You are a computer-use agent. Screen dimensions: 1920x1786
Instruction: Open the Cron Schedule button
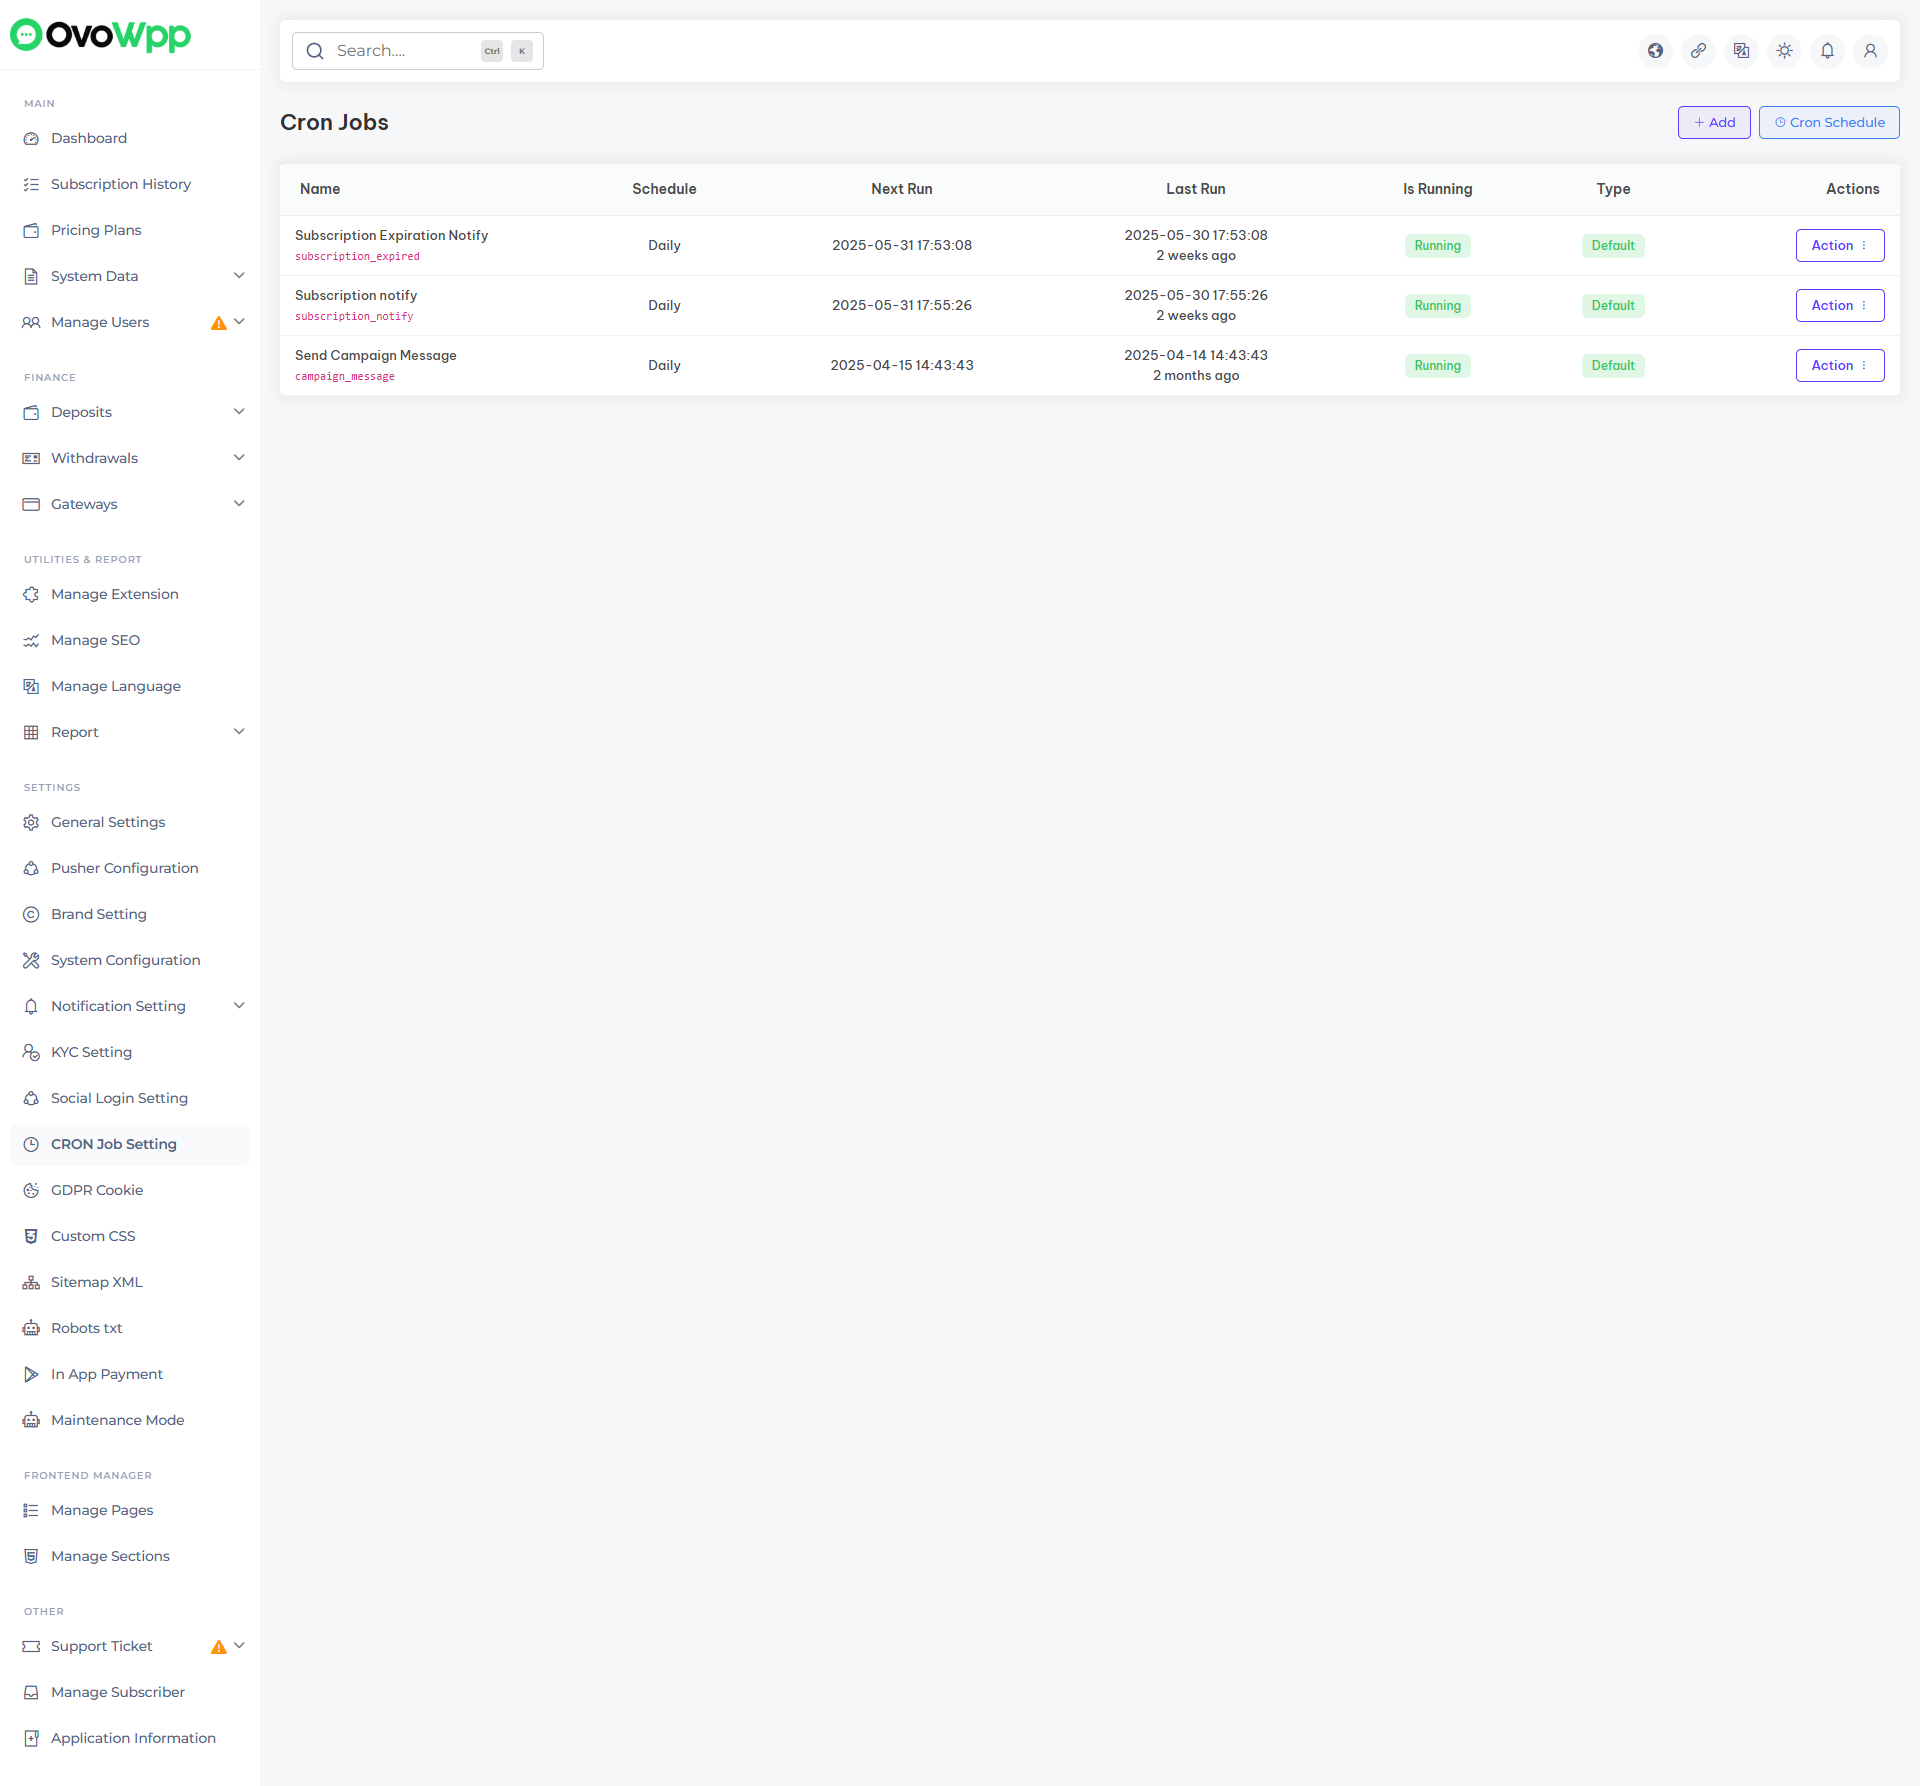[1829, 123]
